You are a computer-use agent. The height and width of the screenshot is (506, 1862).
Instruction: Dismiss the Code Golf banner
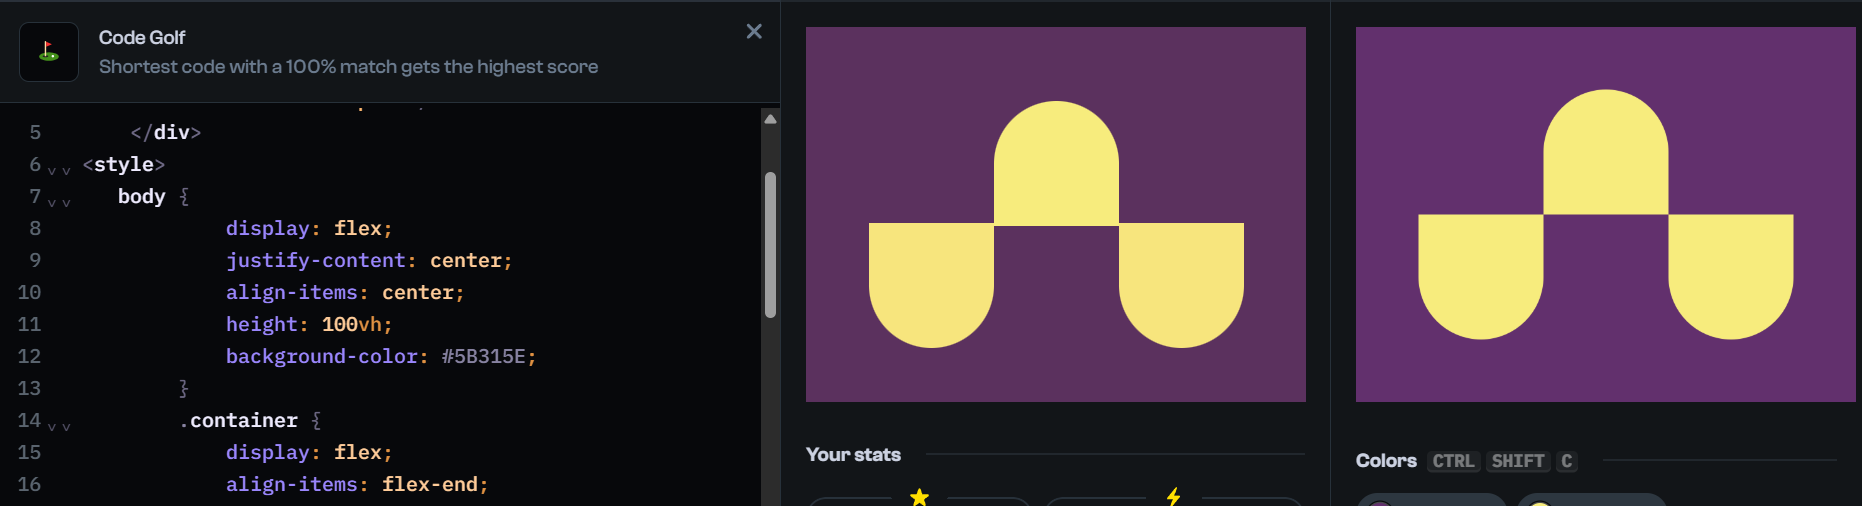point(754,32)
